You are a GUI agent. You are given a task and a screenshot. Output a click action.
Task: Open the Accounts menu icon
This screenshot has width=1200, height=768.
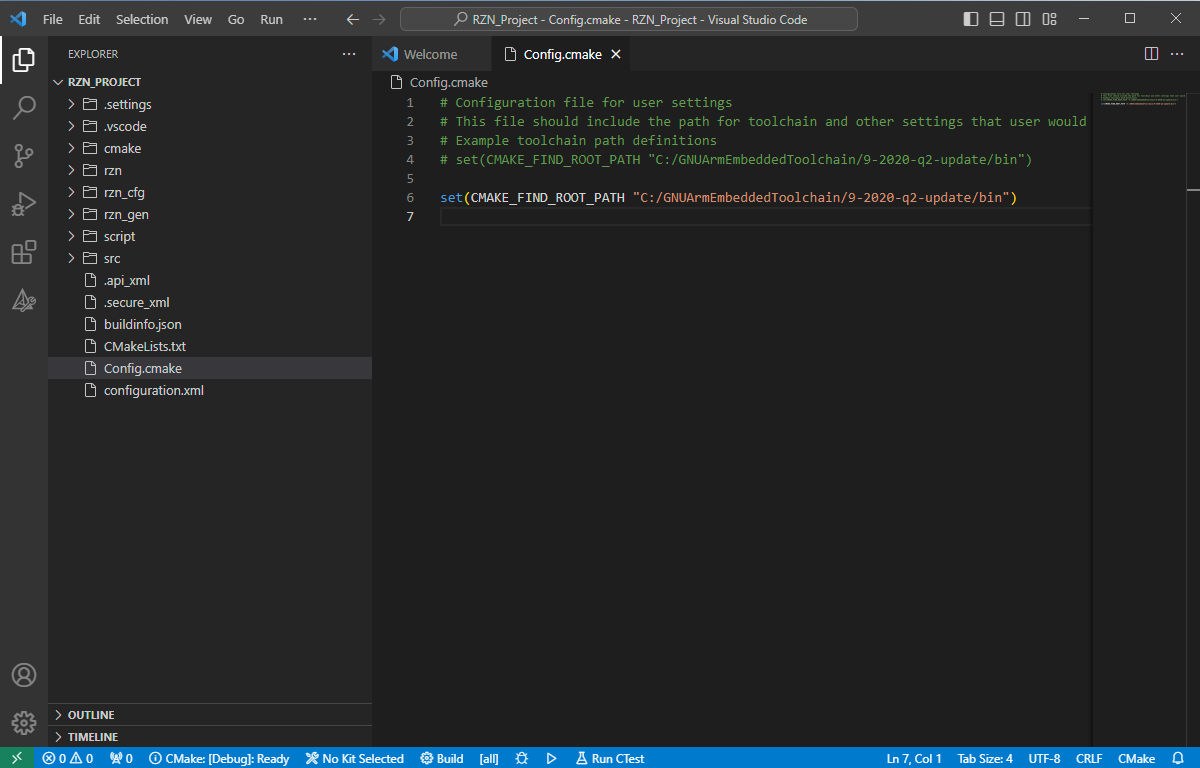(24, 675)
